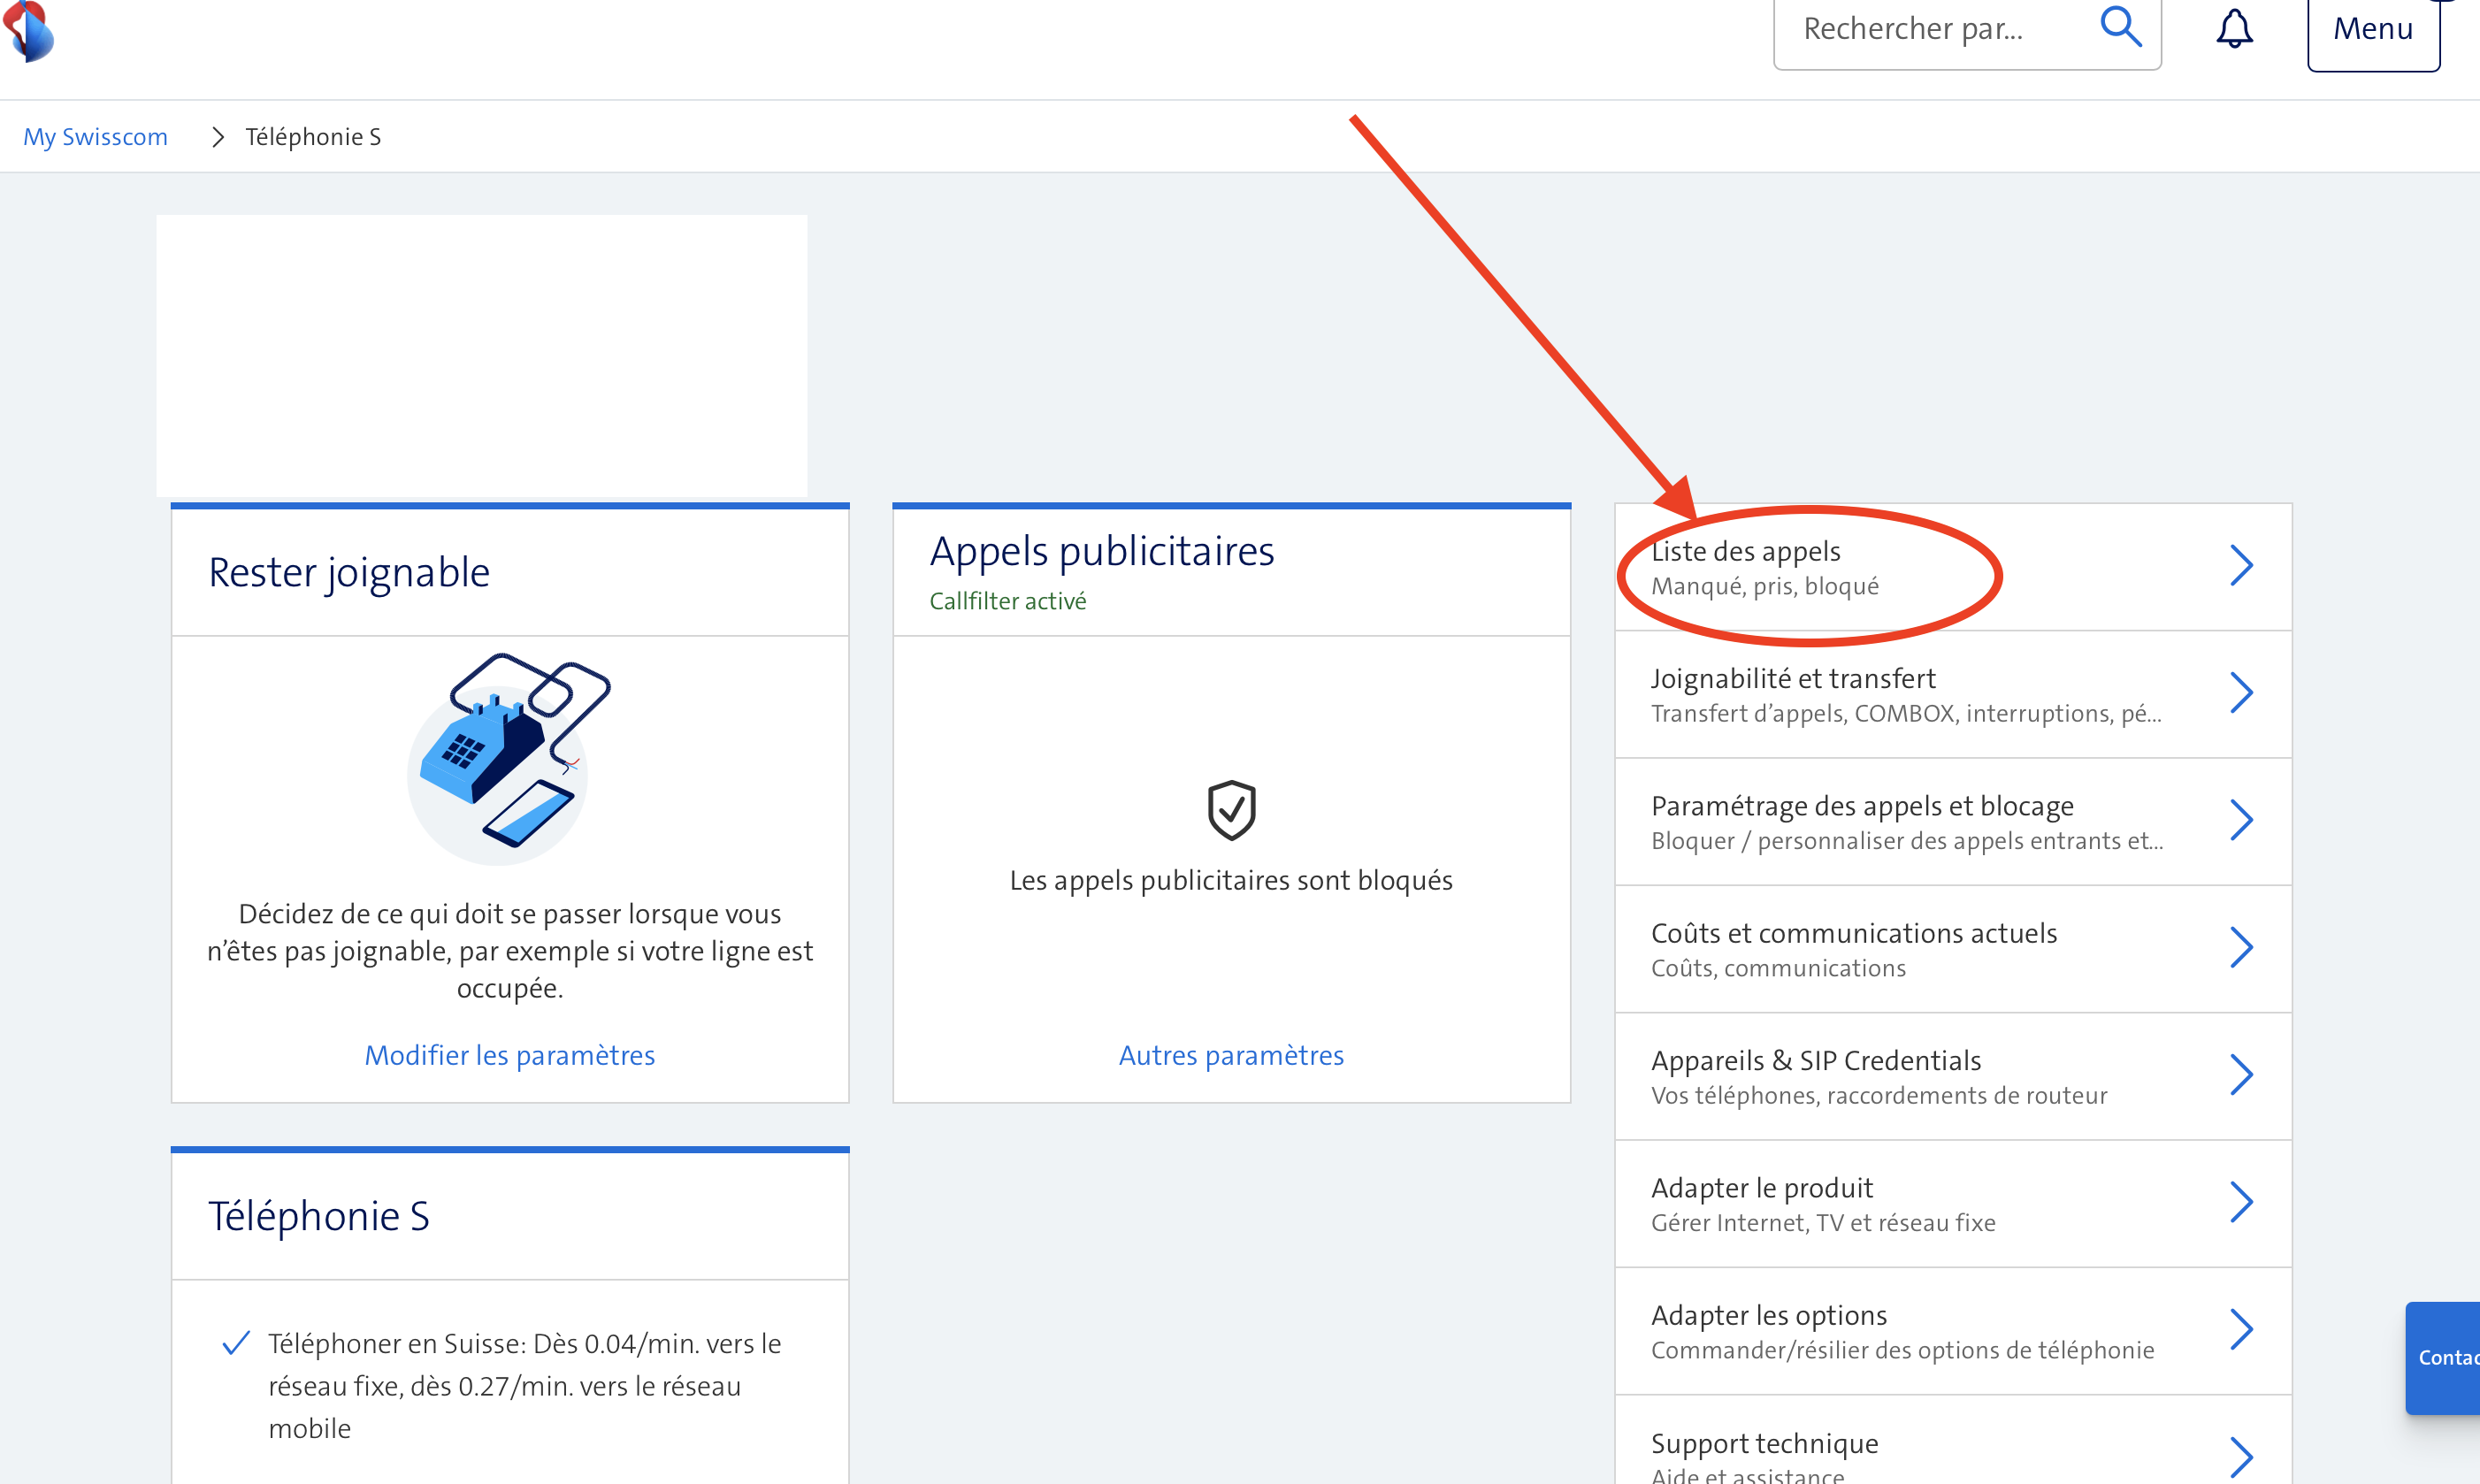Click Modifier les paramètres link
Viewport: 2480px width, 1484px height.
pos(509,1055)
